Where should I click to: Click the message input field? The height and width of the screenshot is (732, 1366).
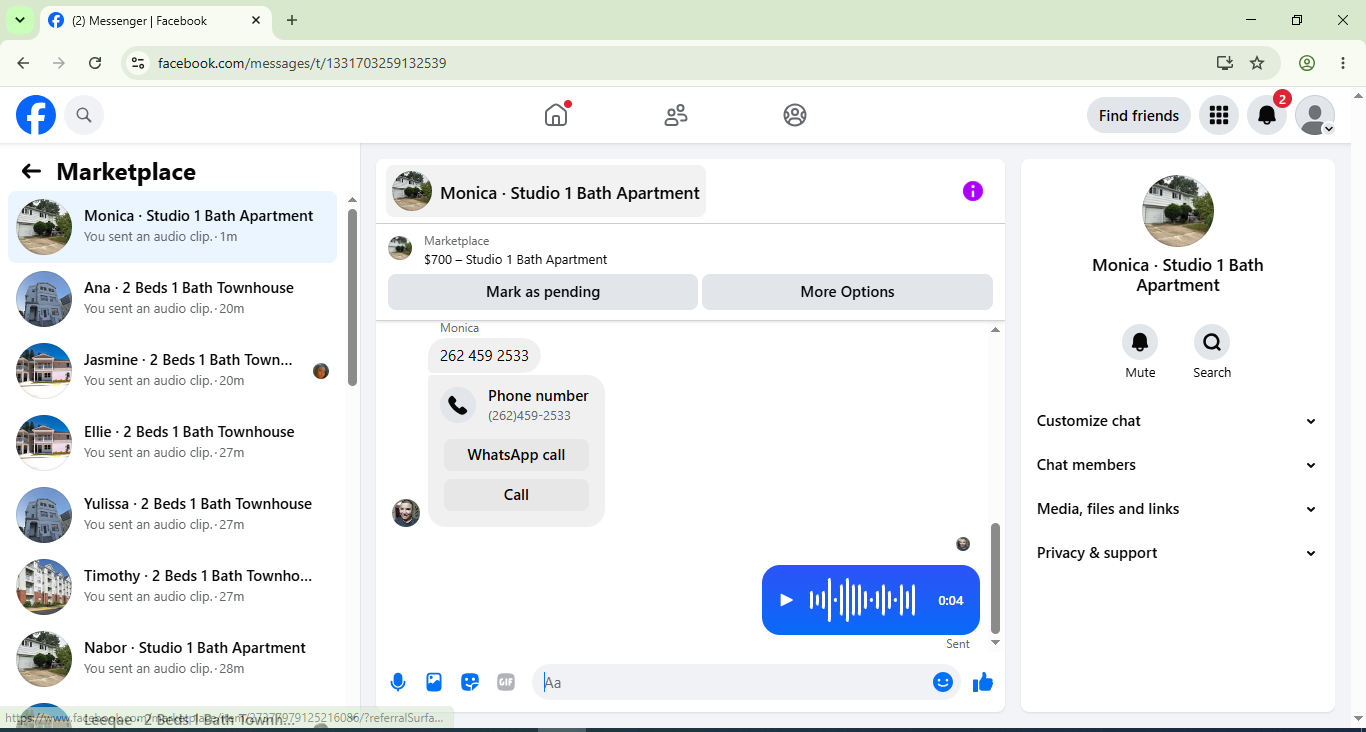tap(735, 682)
